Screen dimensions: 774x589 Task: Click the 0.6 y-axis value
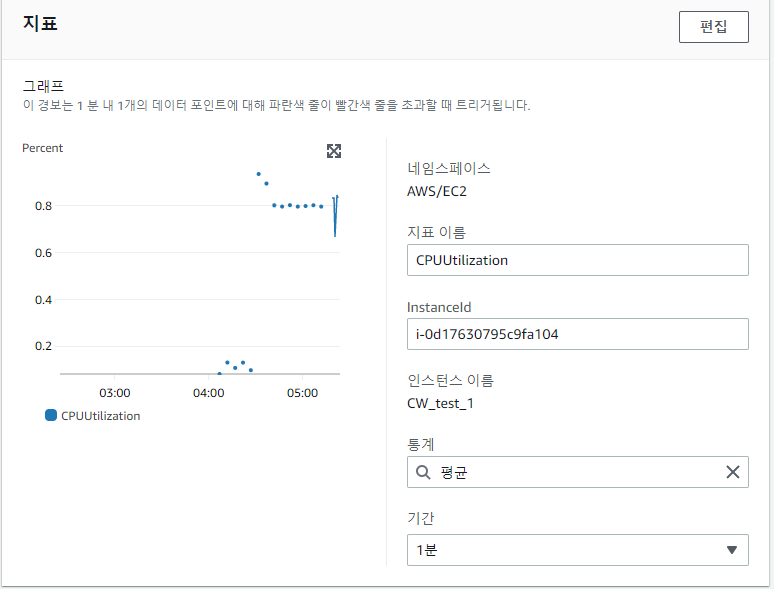pos(43,253)
